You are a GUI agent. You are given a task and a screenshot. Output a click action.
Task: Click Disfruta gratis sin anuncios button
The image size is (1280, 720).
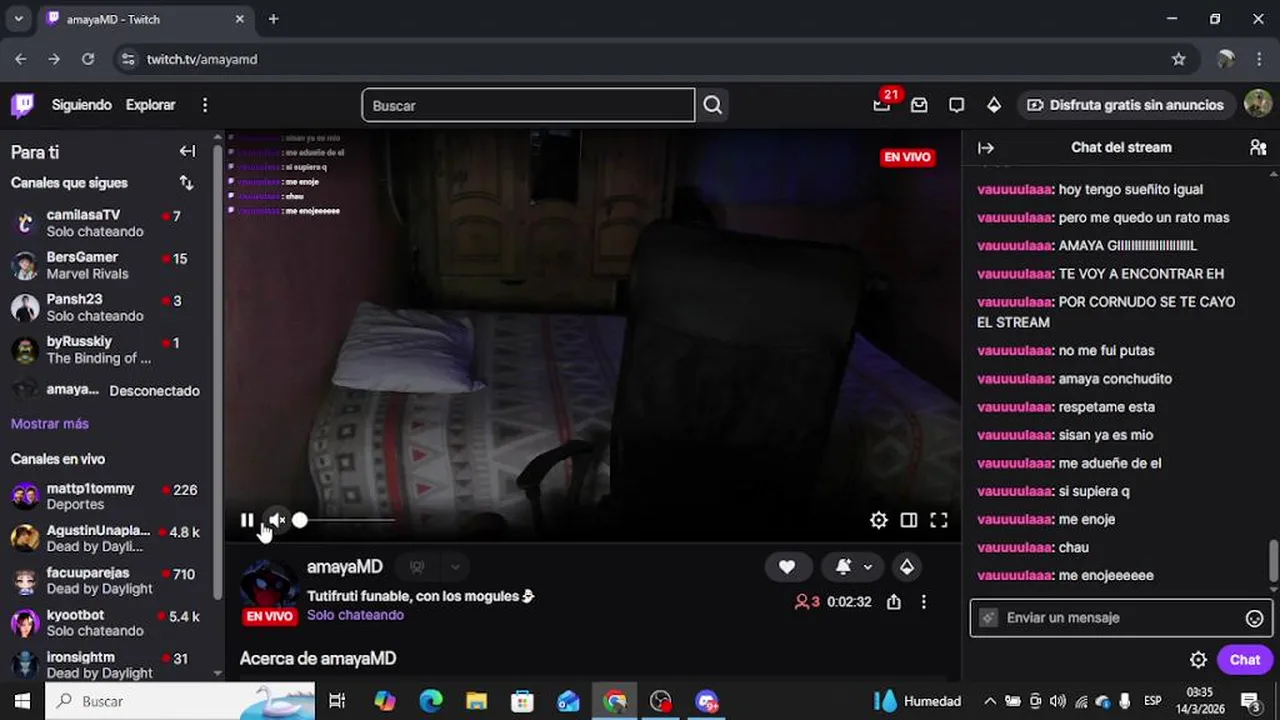pyautogui.click(x=1125, y=105)
